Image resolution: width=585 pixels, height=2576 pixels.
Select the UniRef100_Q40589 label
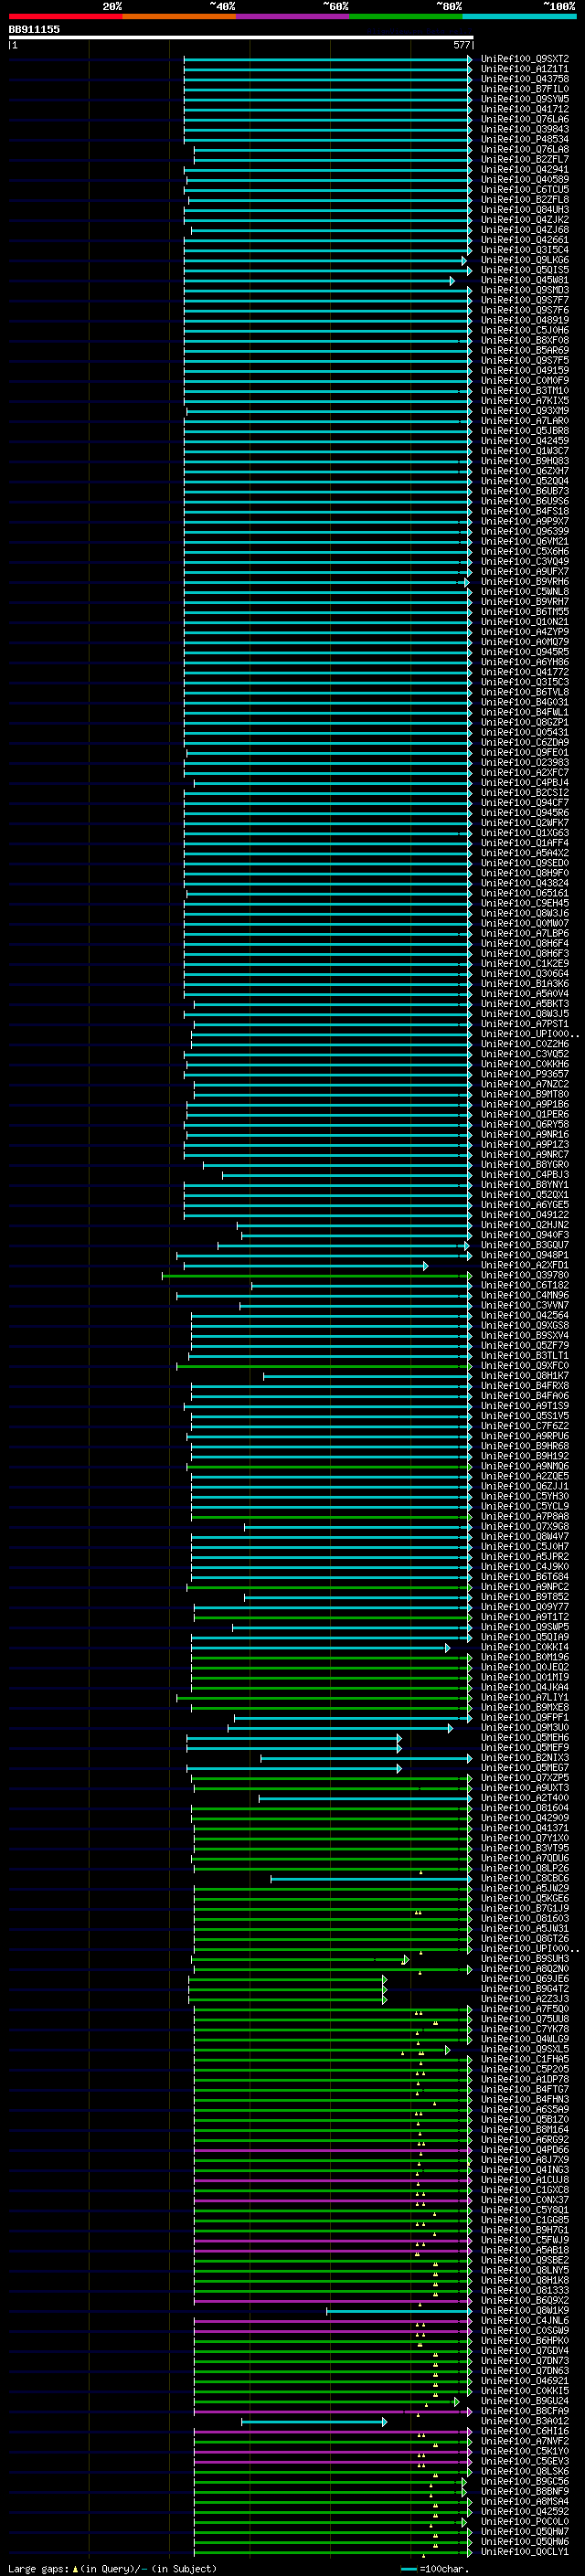[525, 179]
